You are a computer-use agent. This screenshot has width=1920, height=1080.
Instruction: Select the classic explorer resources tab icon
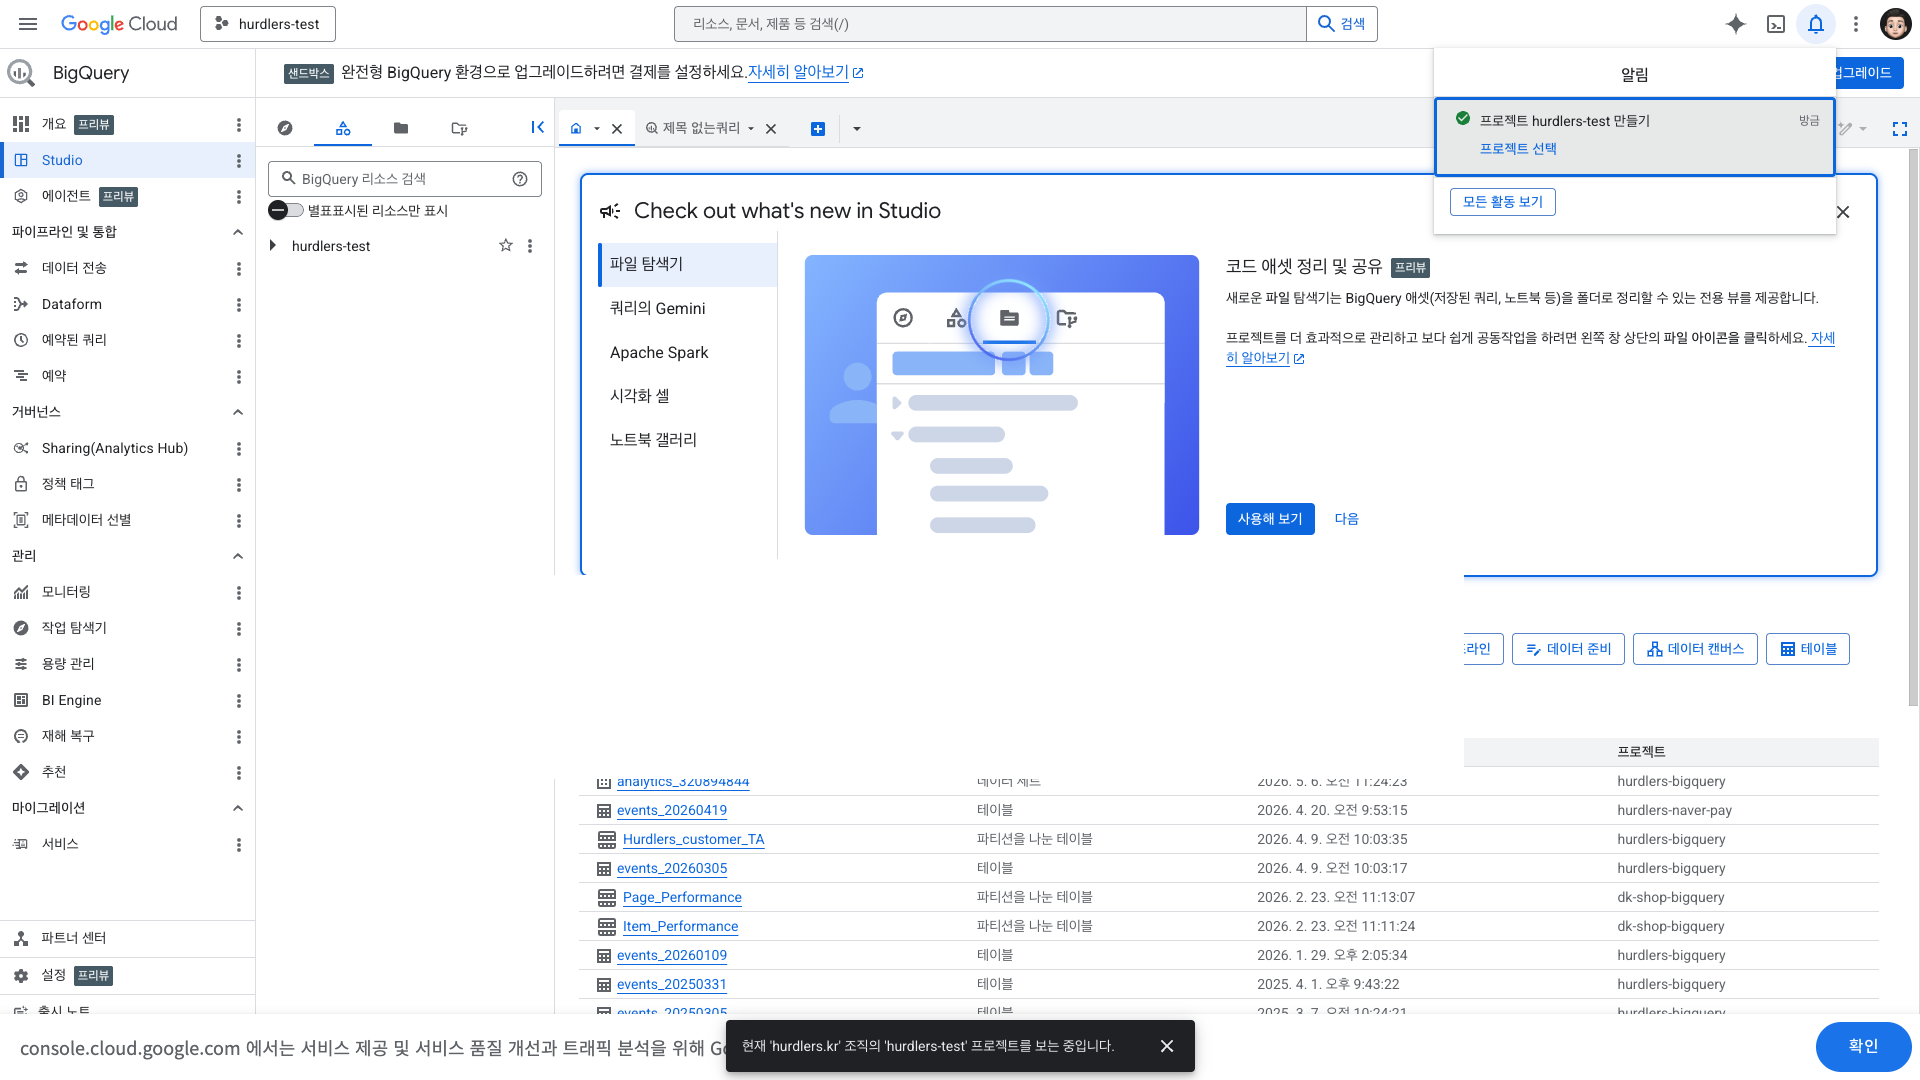click(x=343, y=128)
